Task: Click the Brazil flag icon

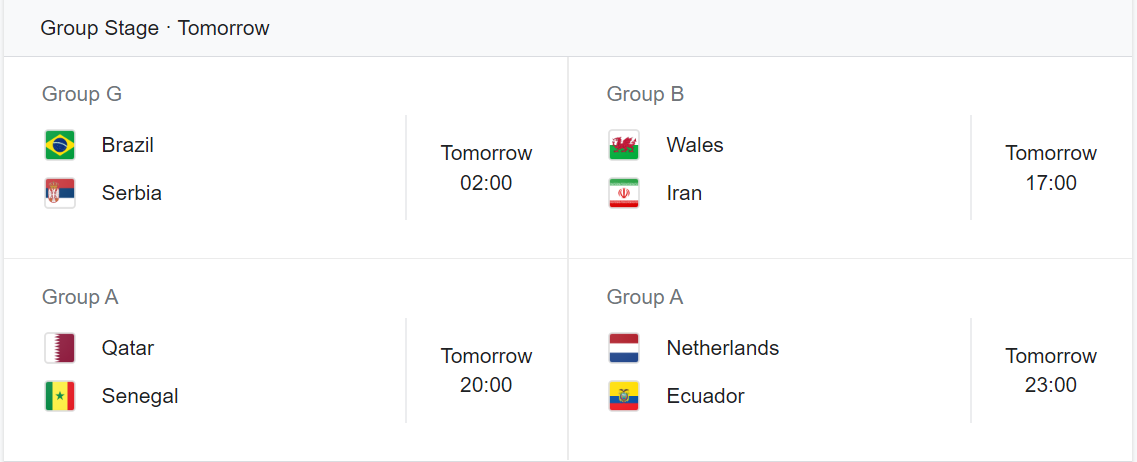Action: 59,145
